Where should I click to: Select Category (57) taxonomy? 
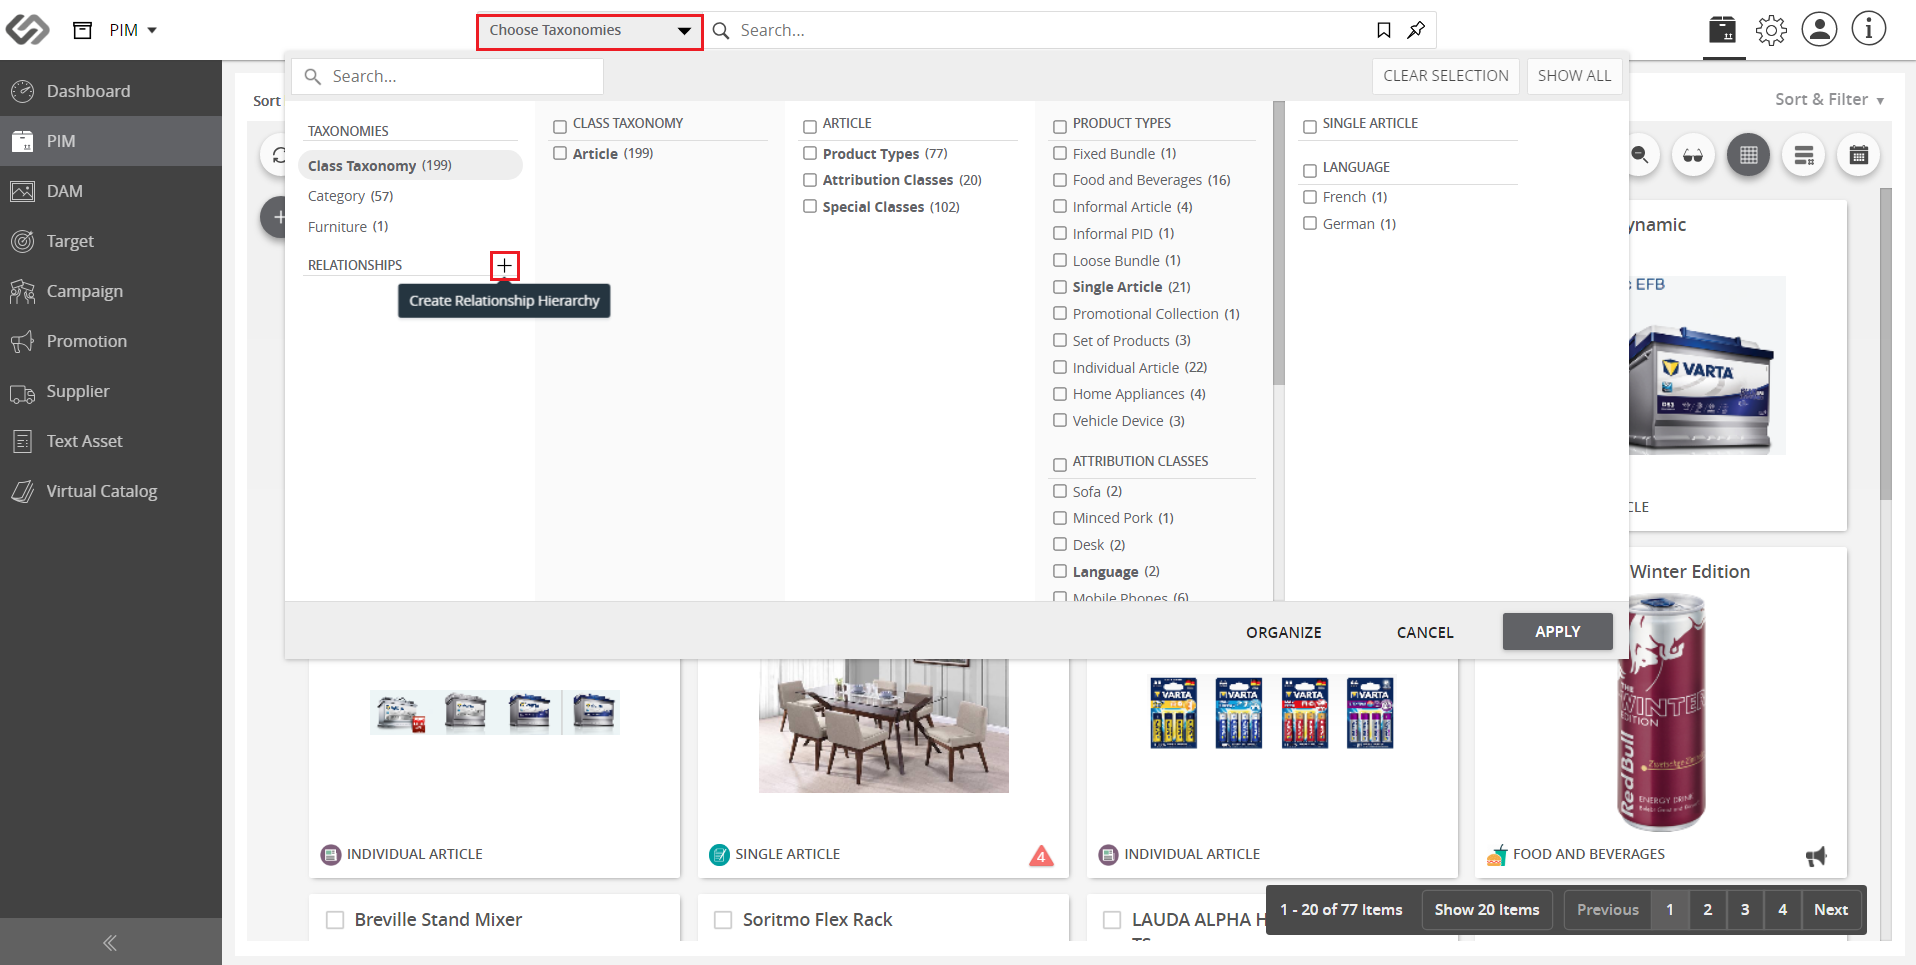pos(351,196)
